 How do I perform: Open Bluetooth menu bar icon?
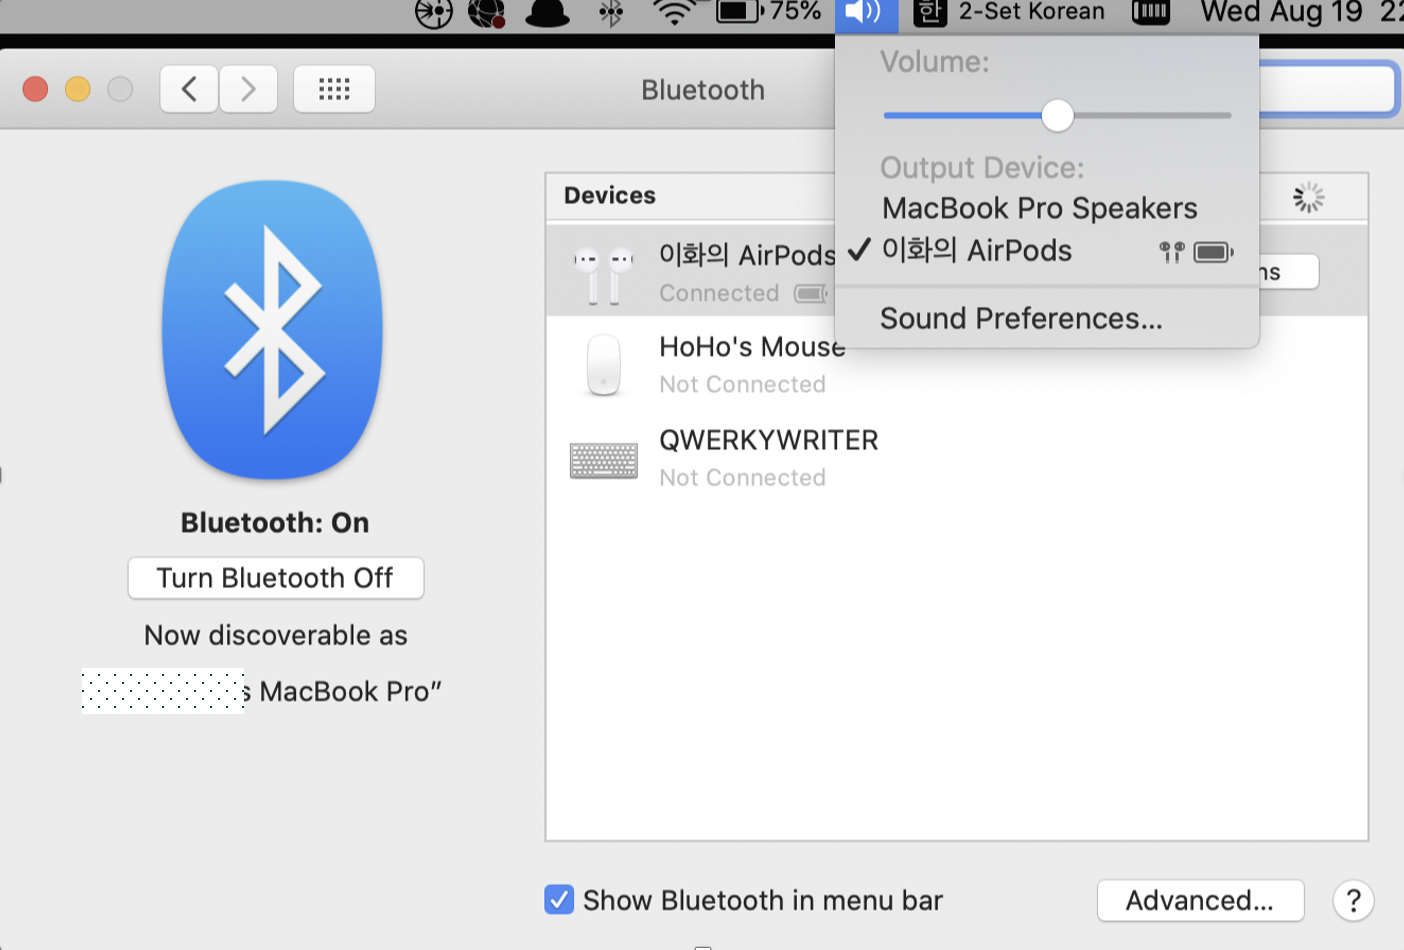[x=611, y=13]
